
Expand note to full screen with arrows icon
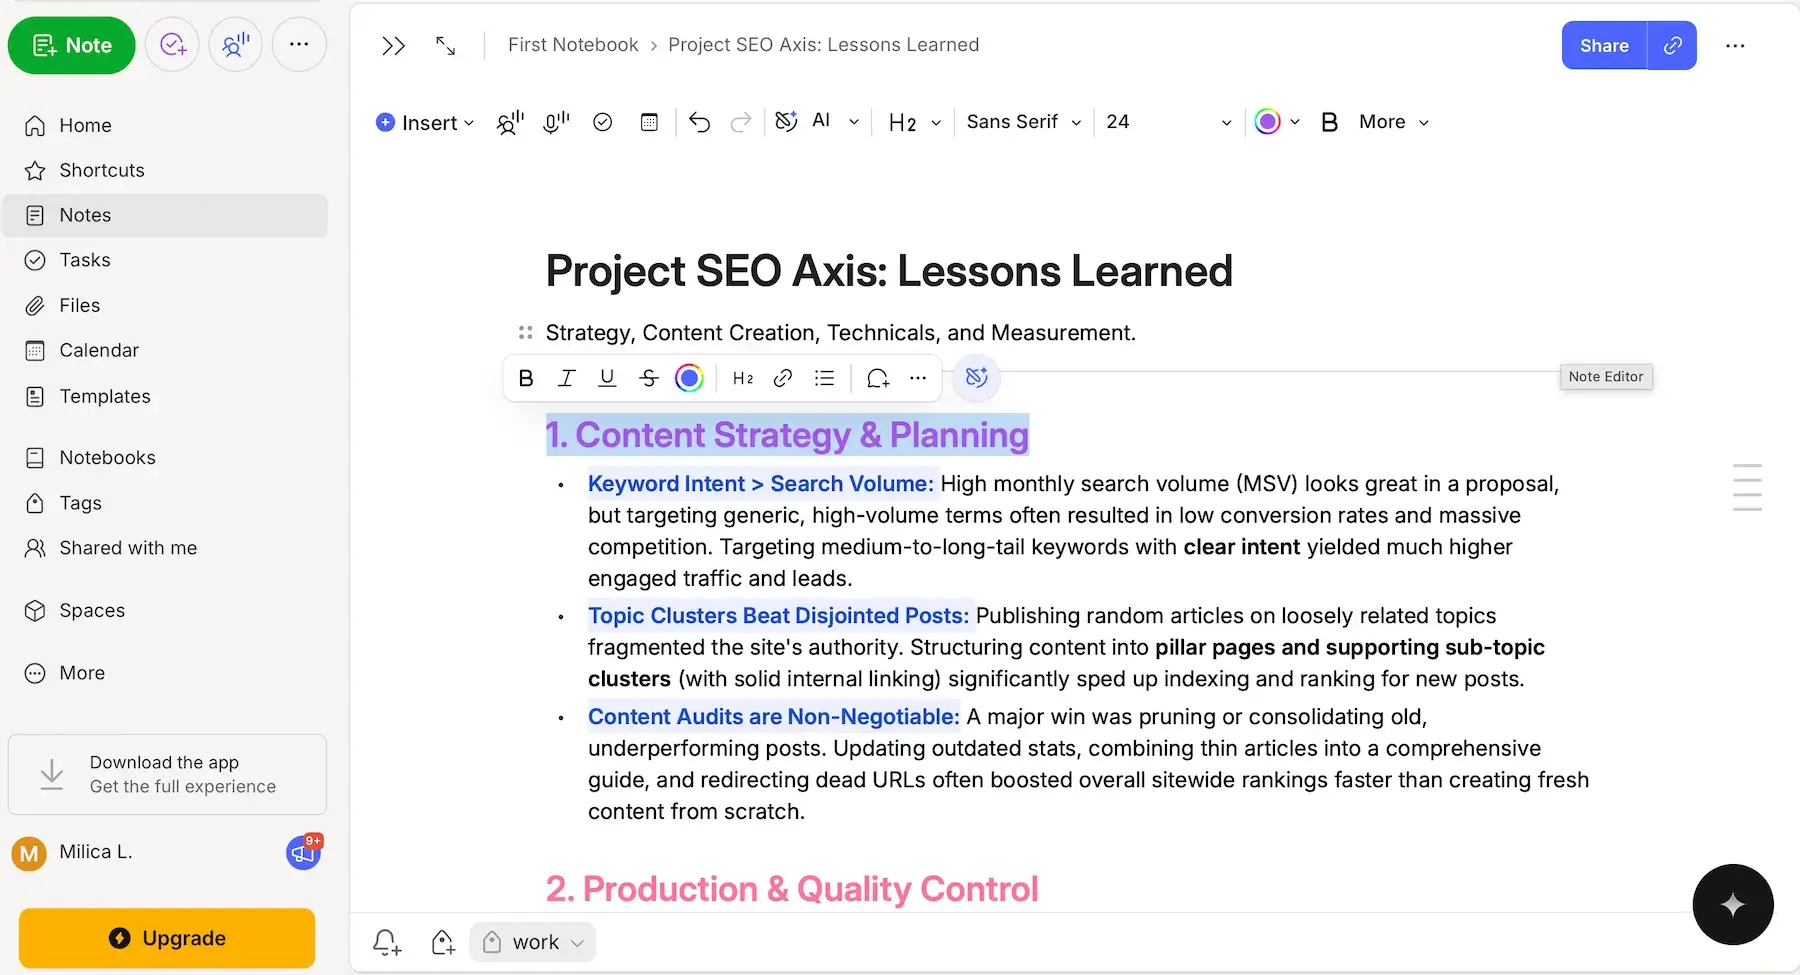446,46
